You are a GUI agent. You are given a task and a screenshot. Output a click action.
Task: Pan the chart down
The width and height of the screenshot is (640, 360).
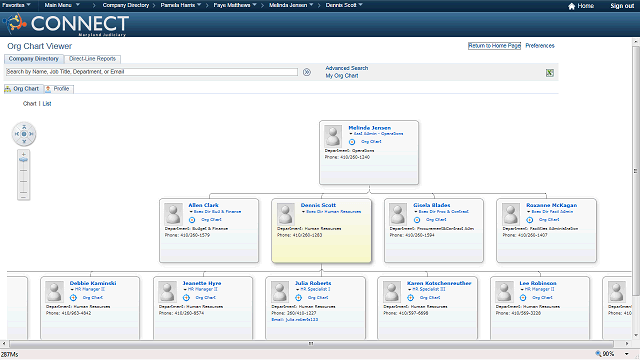tap(24, 141)
